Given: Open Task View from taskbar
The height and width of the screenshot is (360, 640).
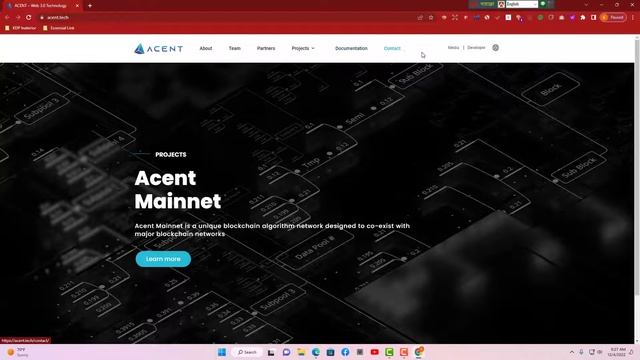Looking at the screenshot, I should [271, 352].
